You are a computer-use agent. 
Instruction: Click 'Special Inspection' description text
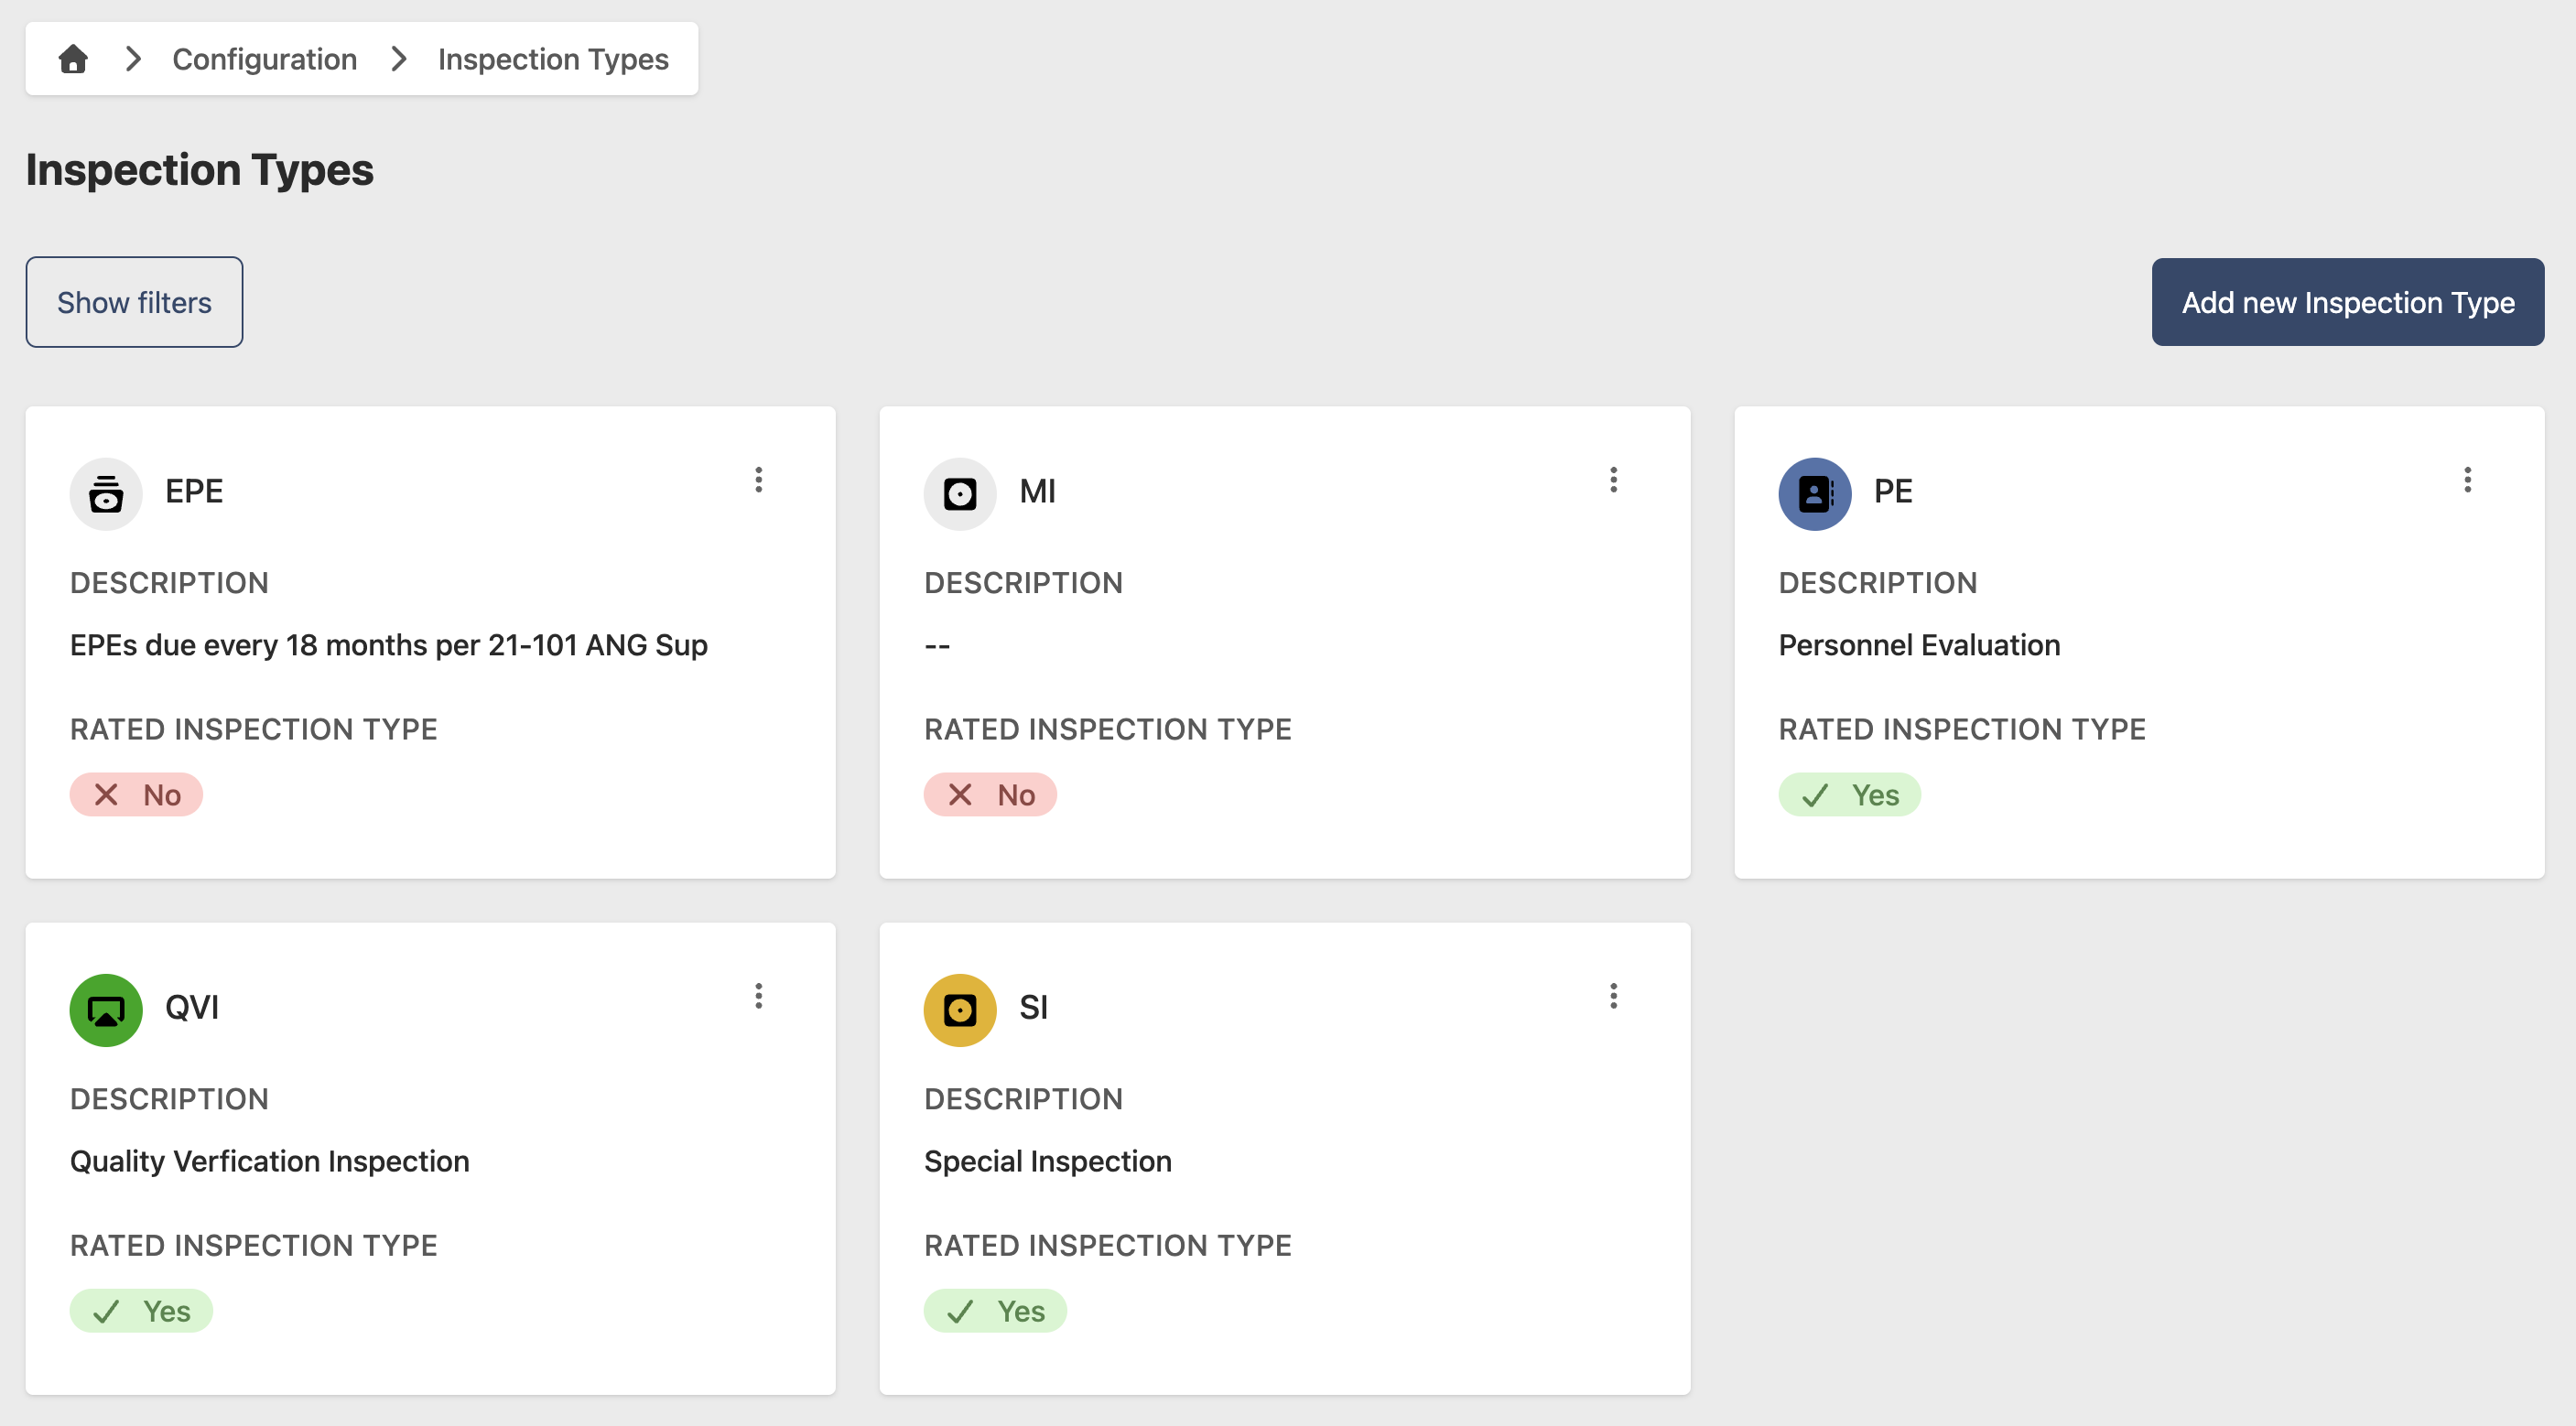1048,1161
